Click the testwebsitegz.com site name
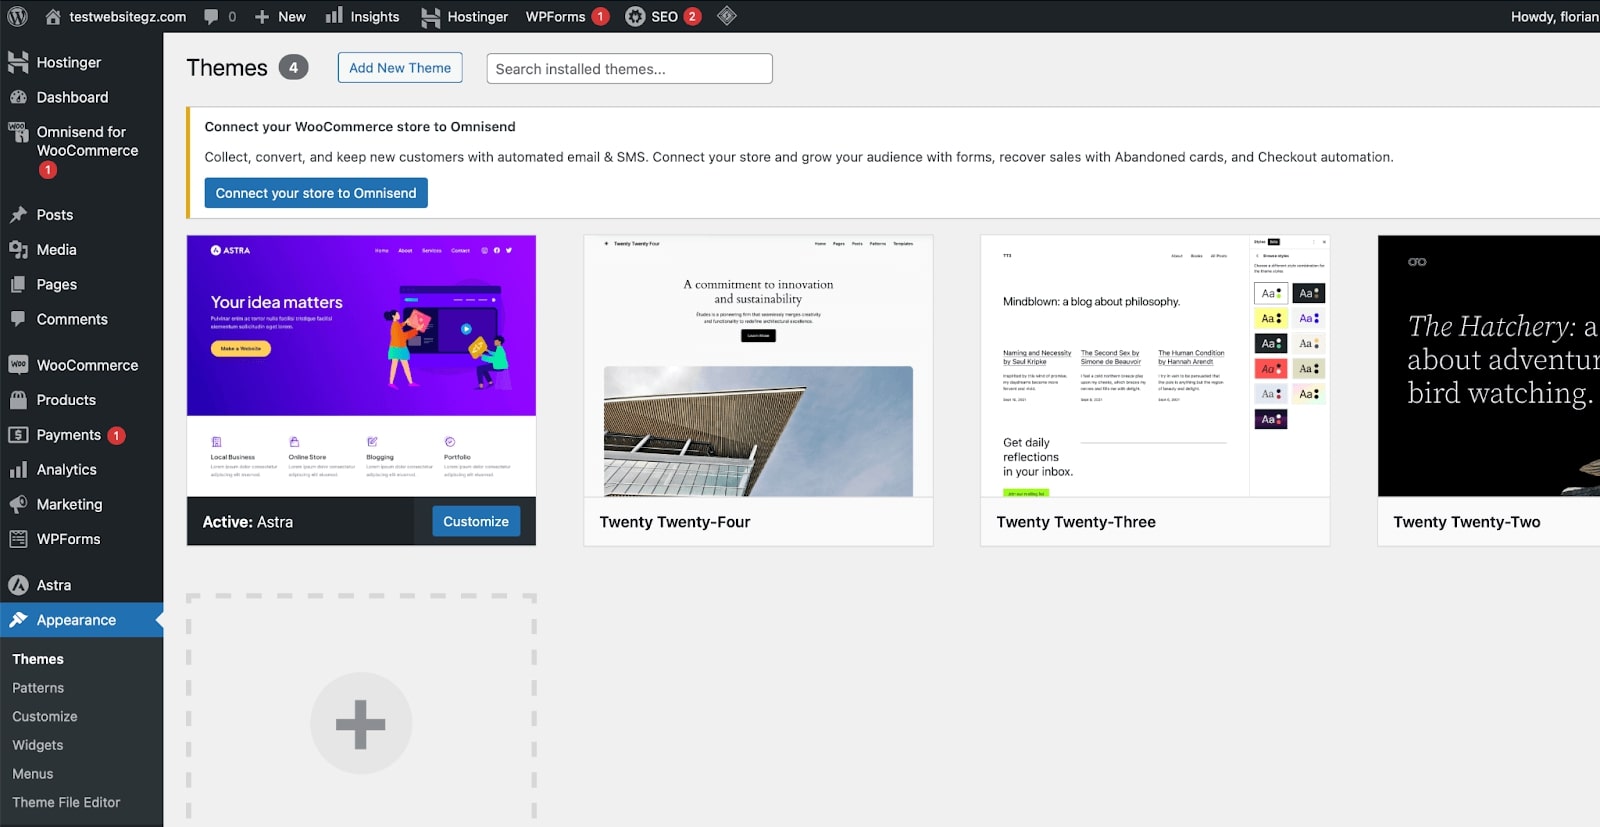 click(127, 16)
